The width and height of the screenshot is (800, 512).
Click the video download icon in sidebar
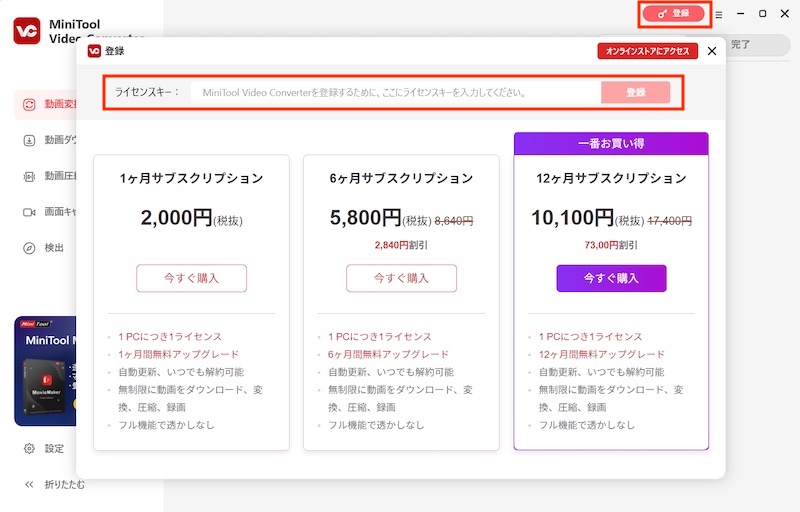tap(29, 140)
